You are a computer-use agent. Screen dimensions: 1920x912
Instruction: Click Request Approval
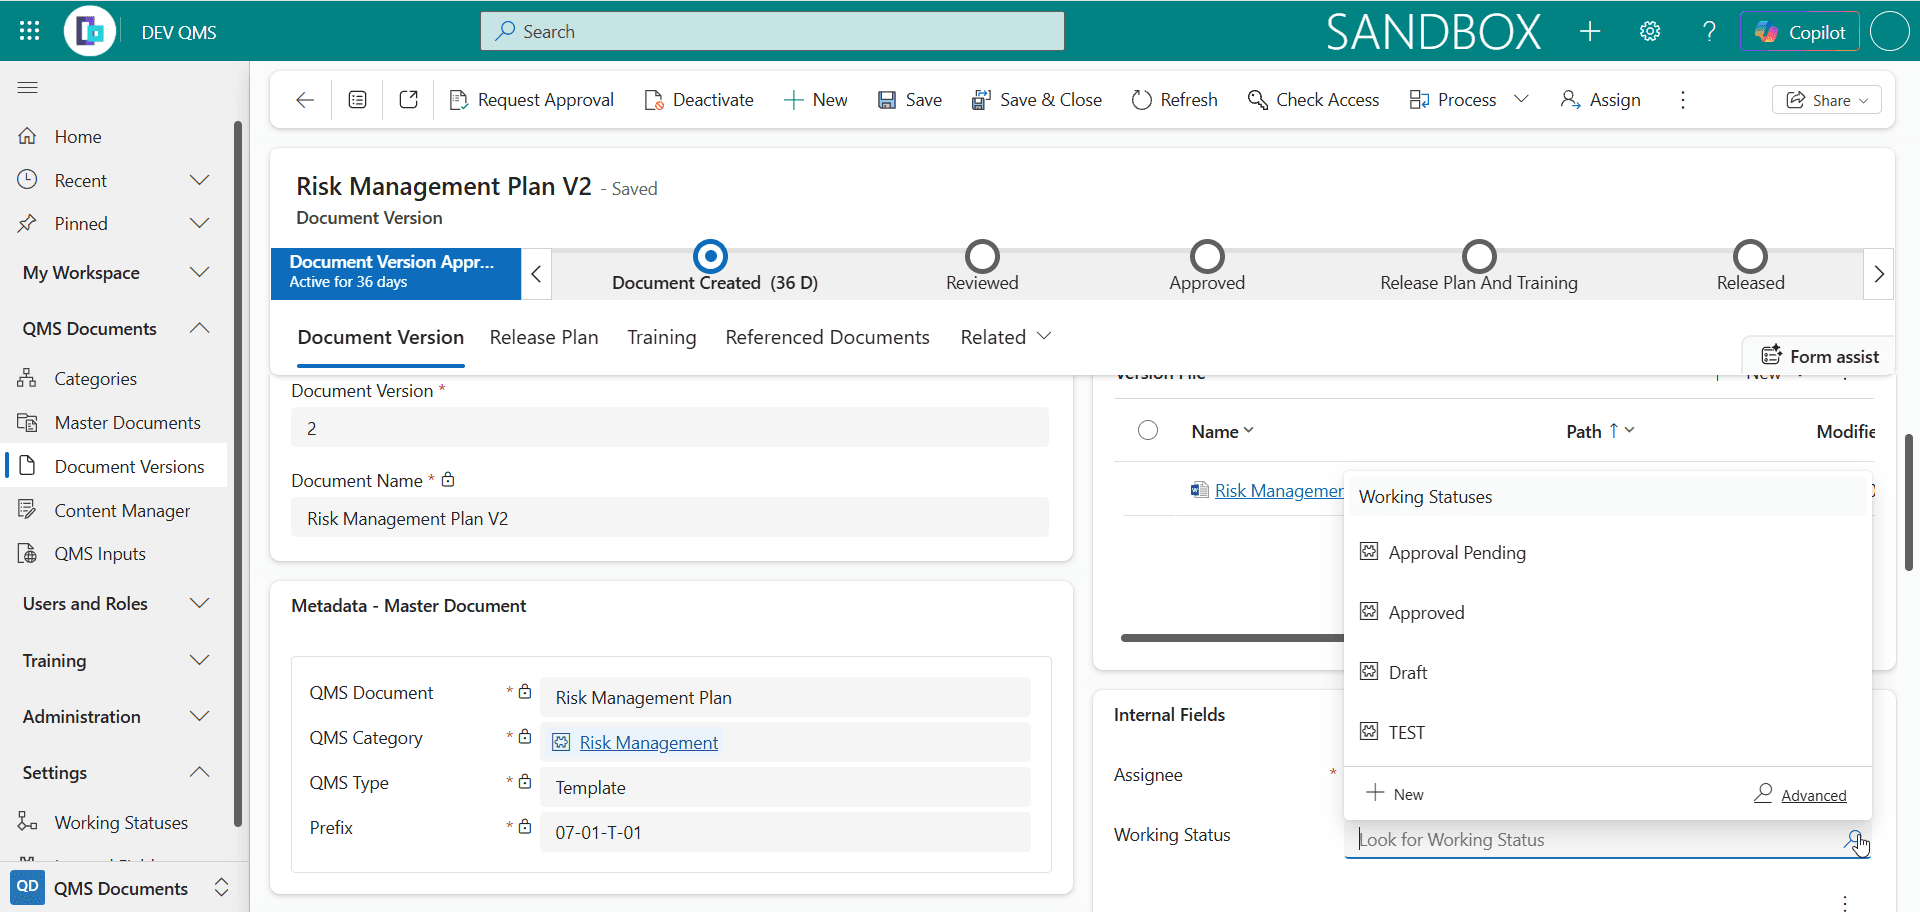(x=531, y=100)
